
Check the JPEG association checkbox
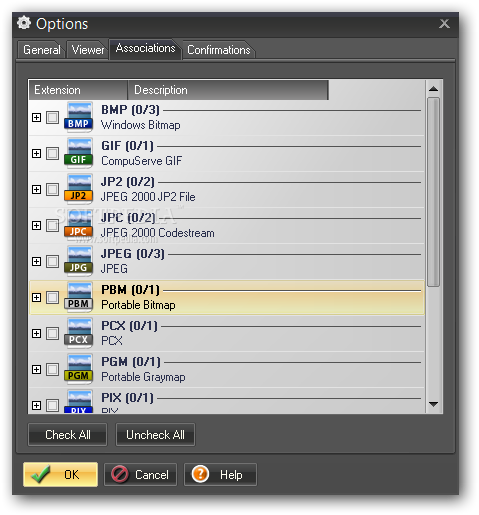point(52,261)
